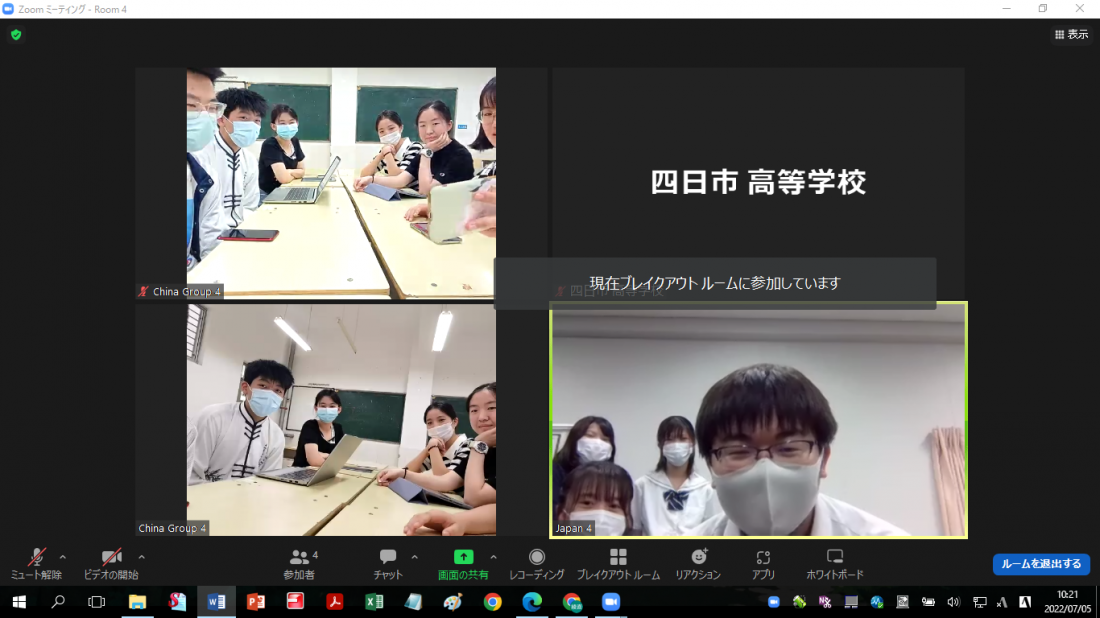Open Task View in the taskbar
Viewport: 1100px width, 618px height.
97,602
